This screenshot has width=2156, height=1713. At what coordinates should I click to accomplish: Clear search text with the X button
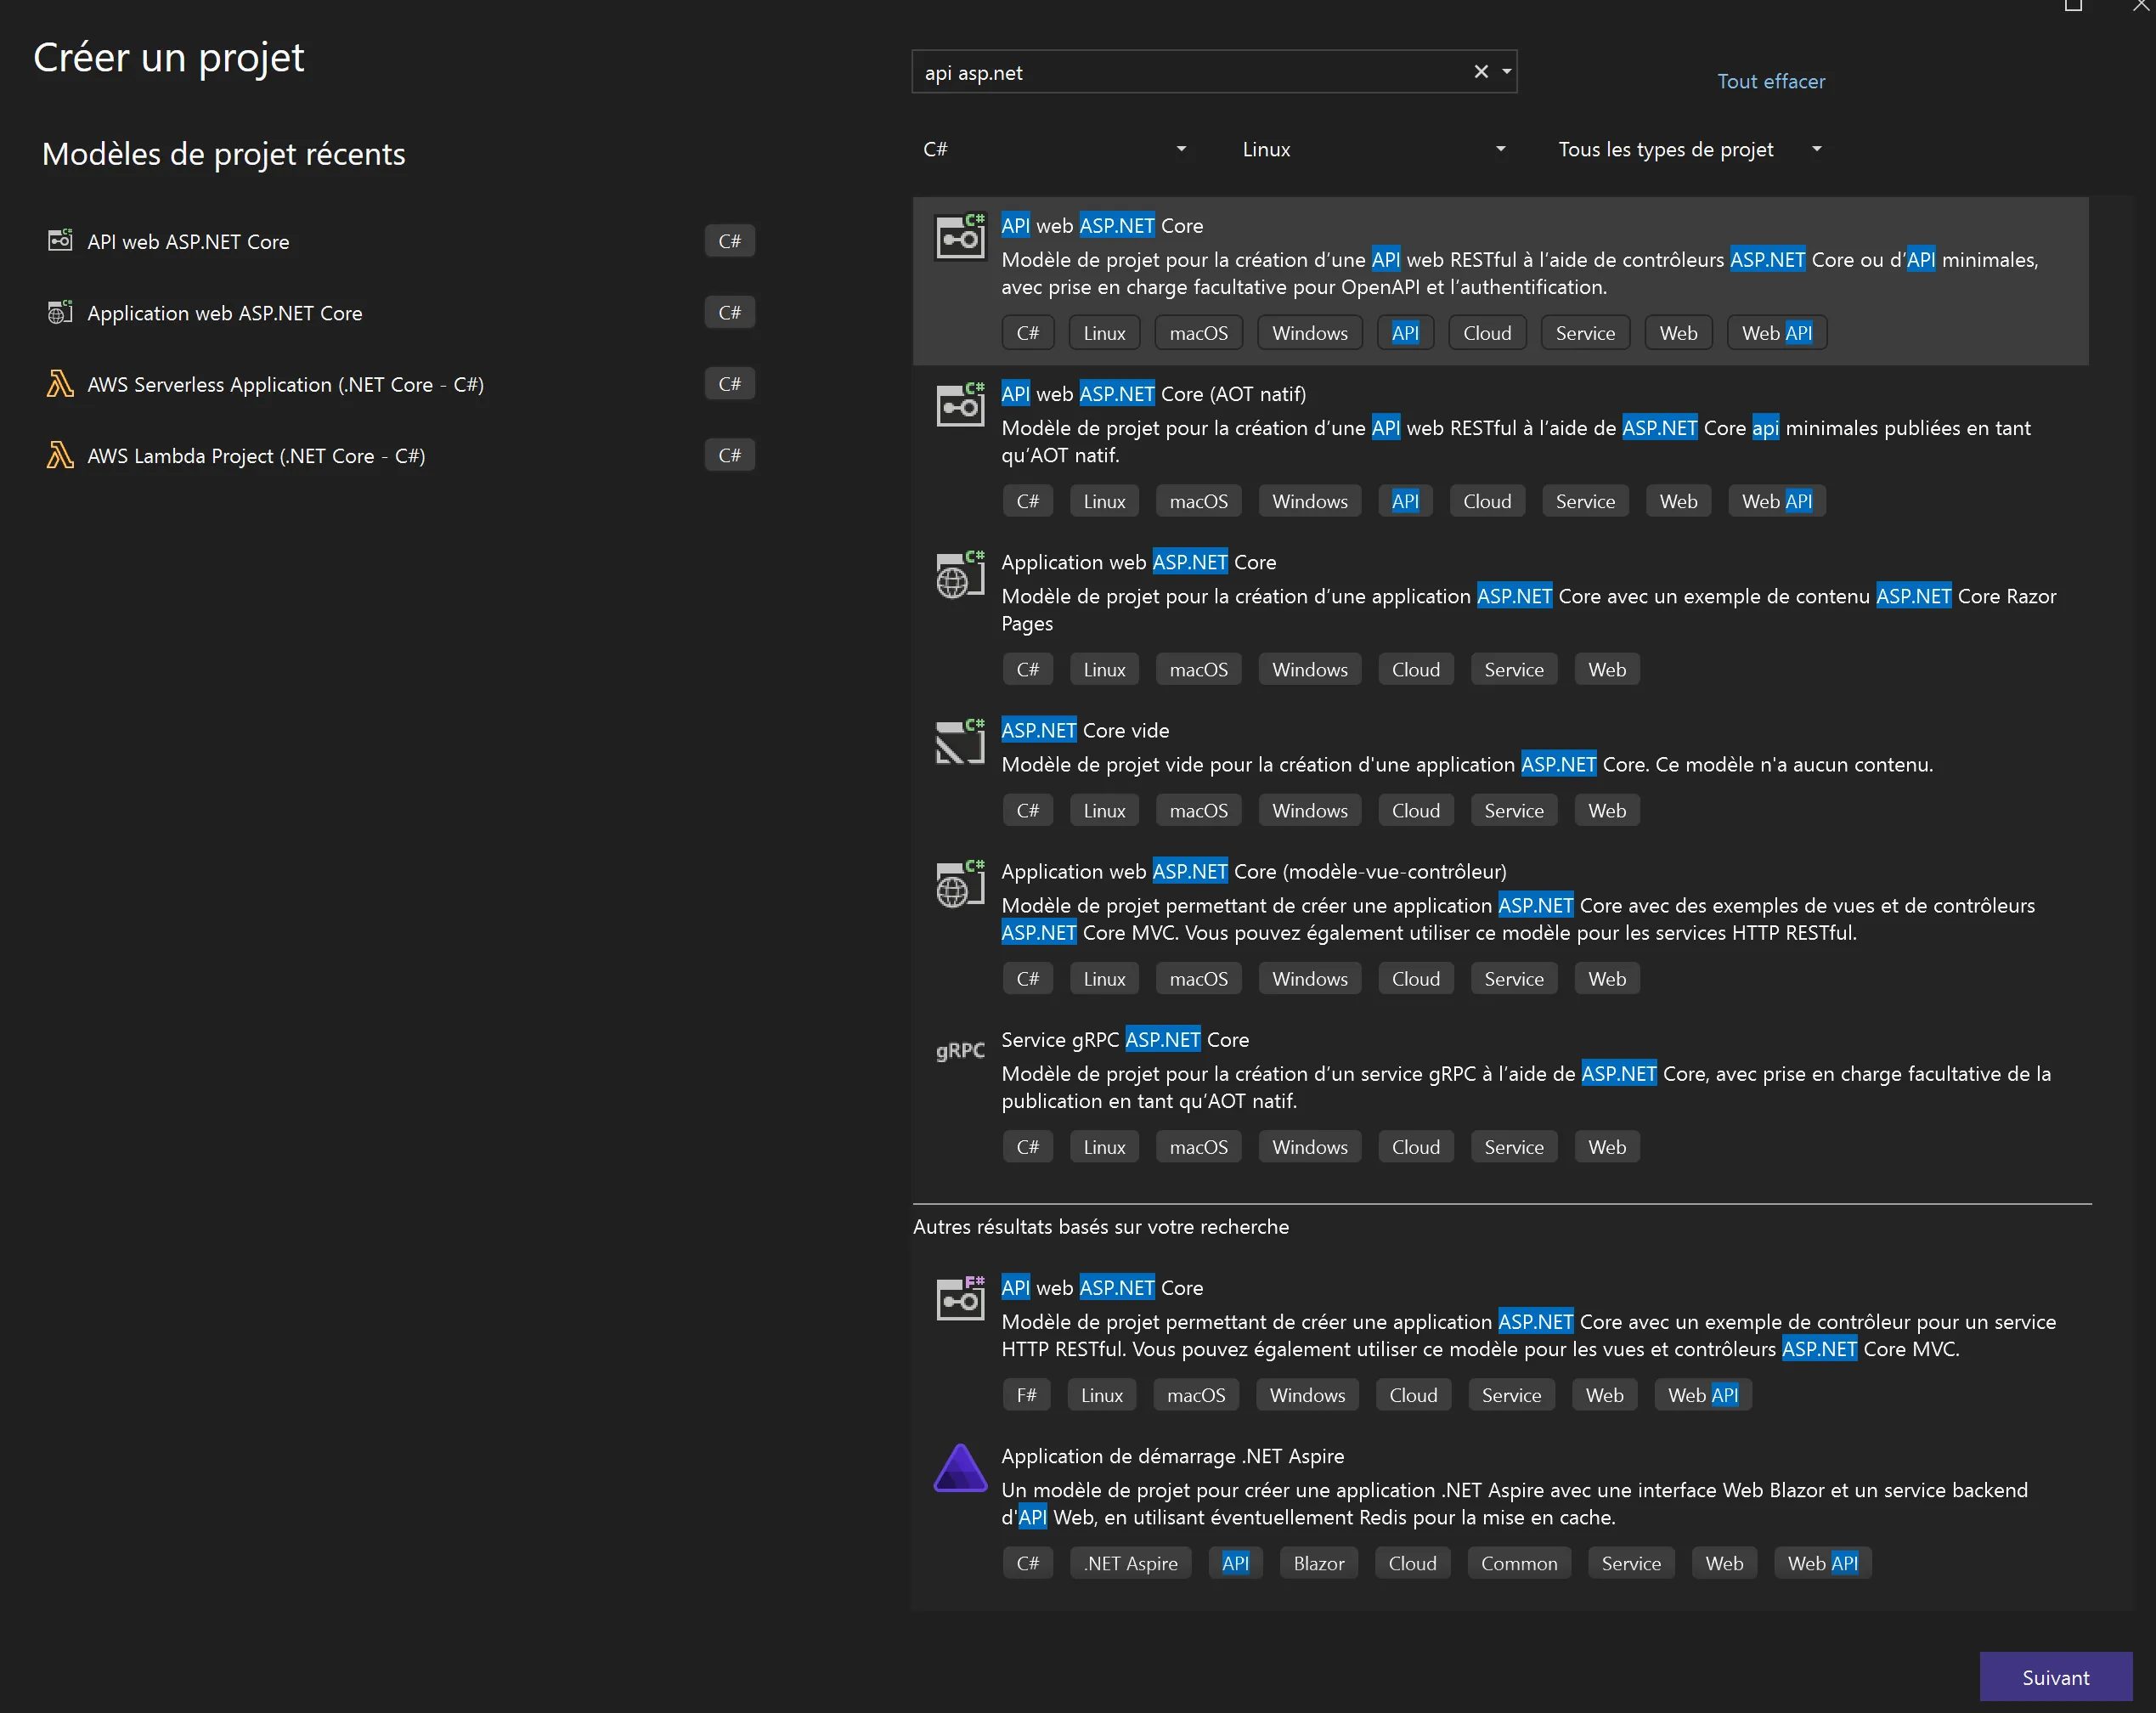coord(1480,72)
